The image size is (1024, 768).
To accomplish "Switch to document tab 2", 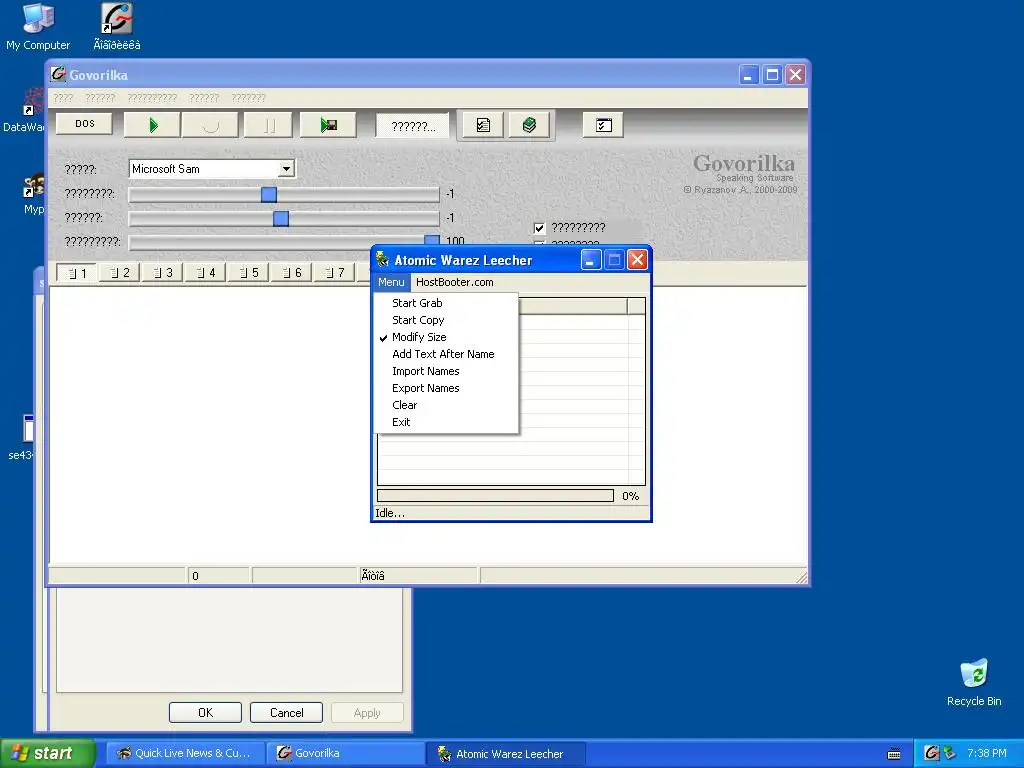I will (120, 272).
